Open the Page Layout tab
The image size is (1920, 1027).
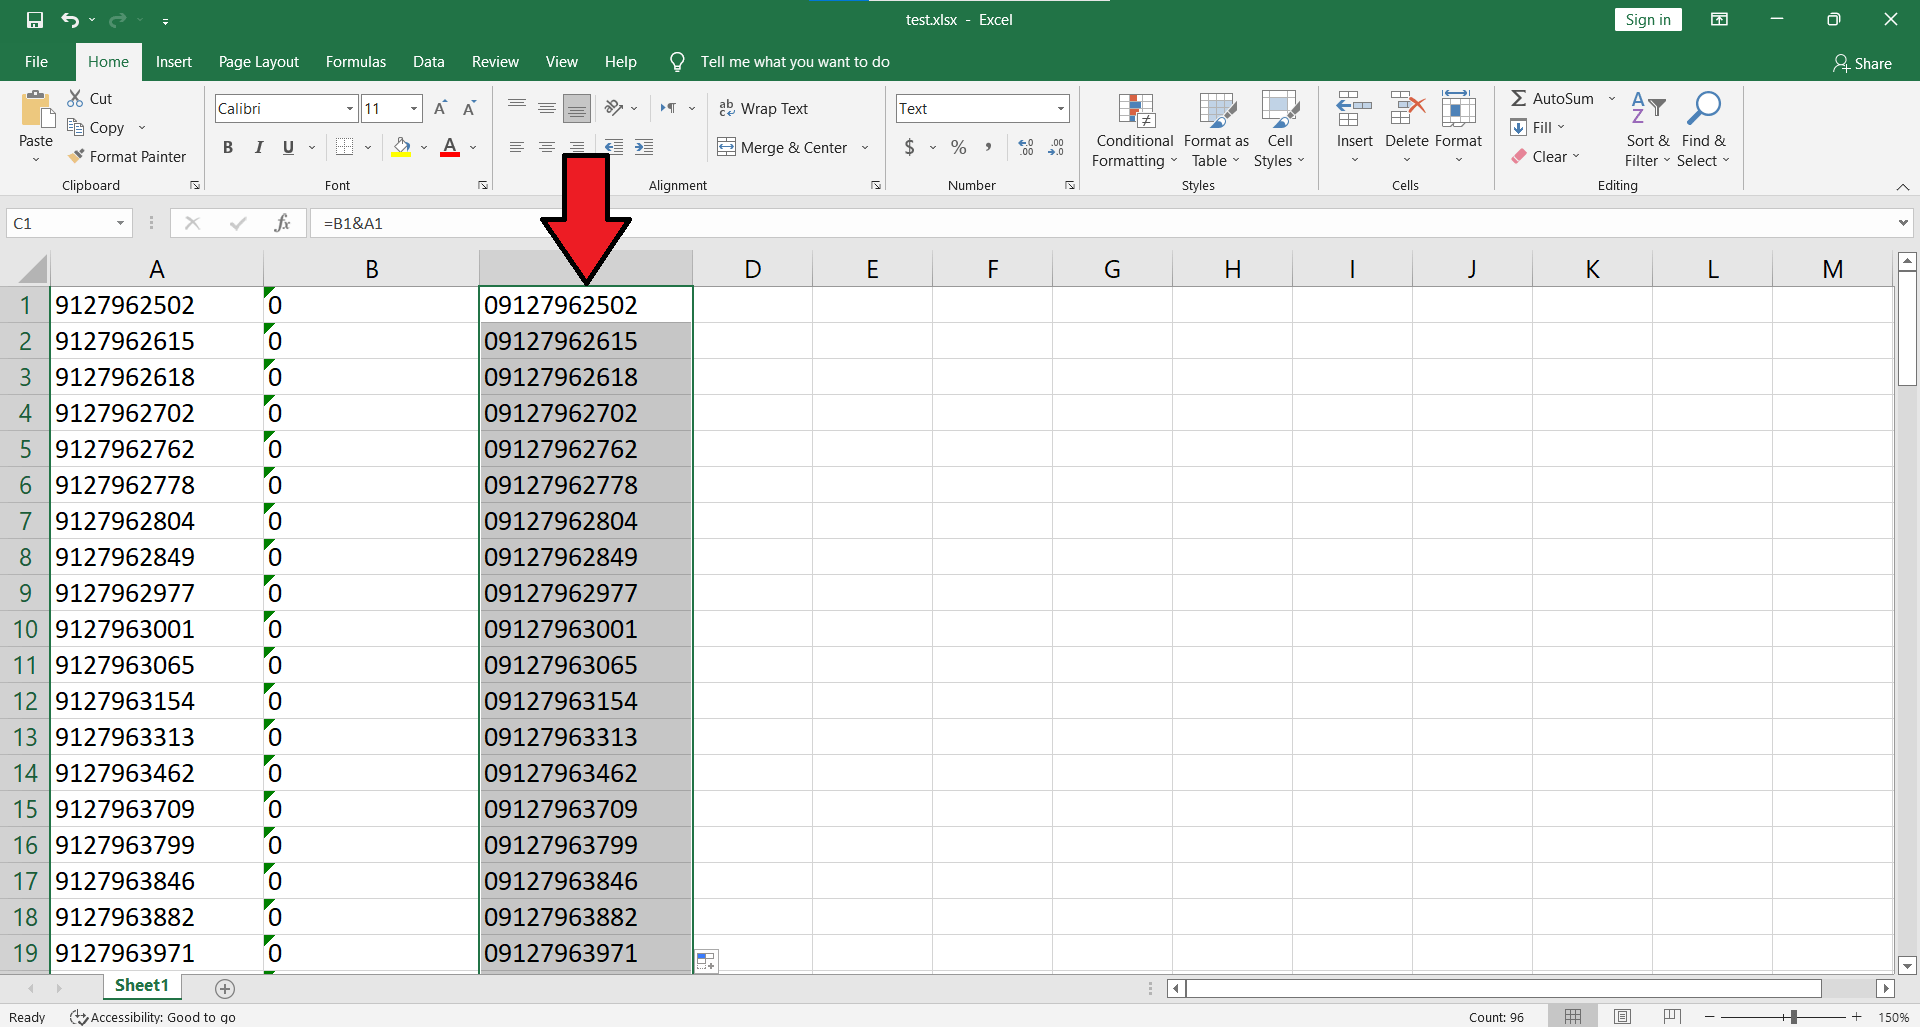coord(258,62)
